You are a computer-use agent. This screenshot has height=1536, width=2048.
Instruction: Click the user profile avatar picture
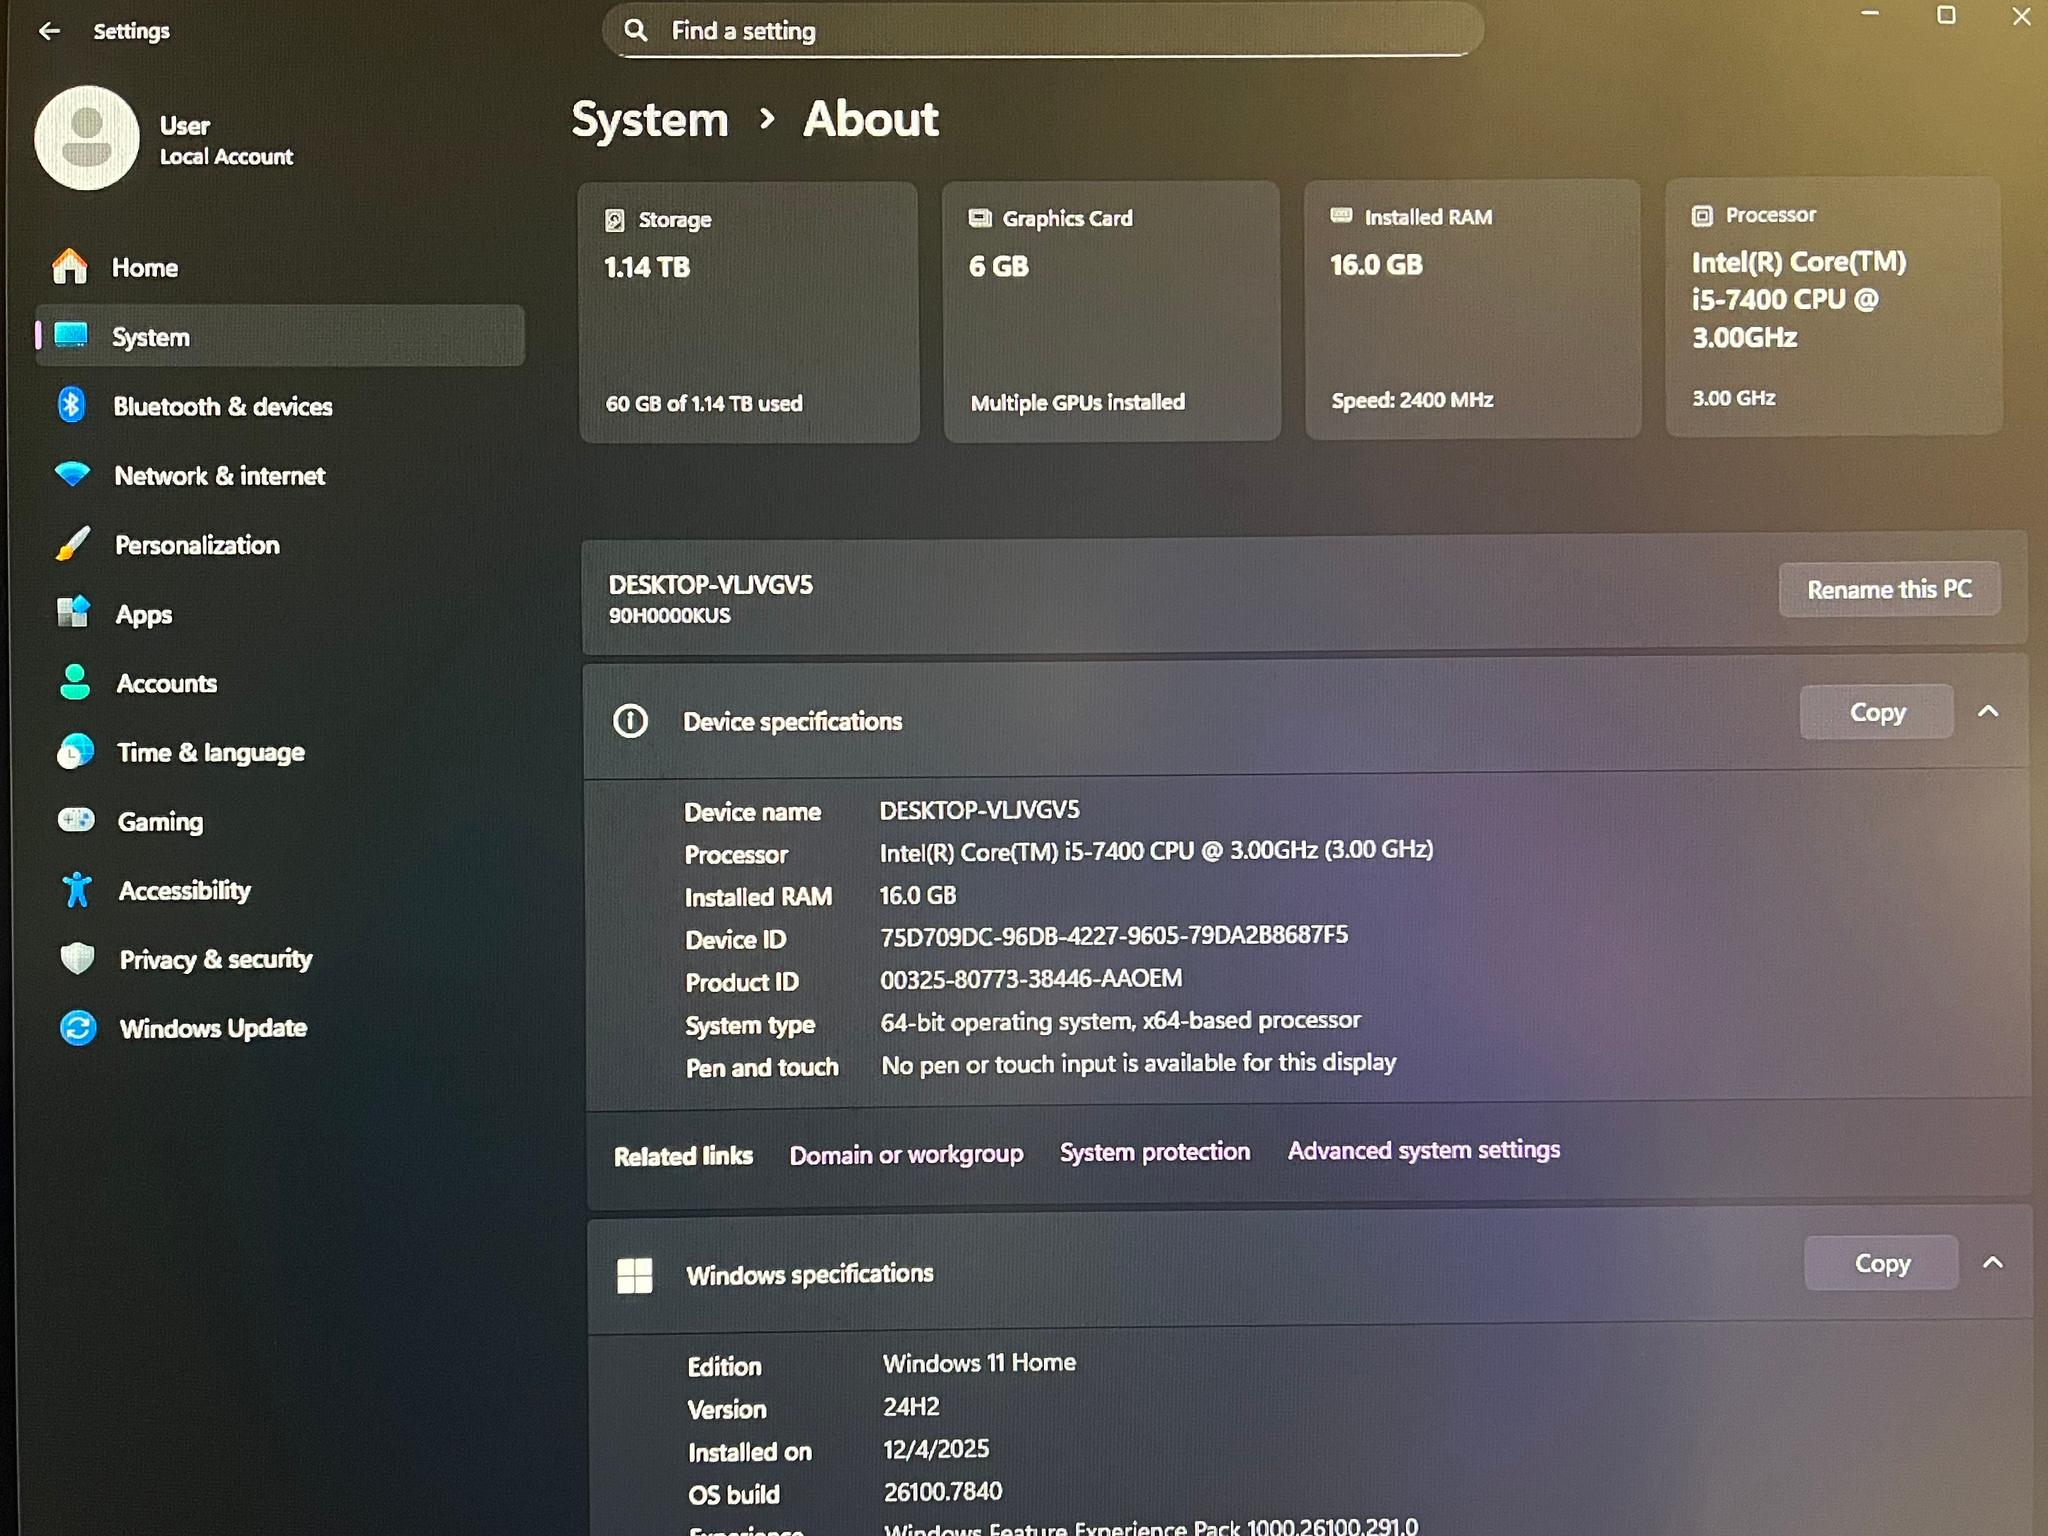(x=87, y=138)
